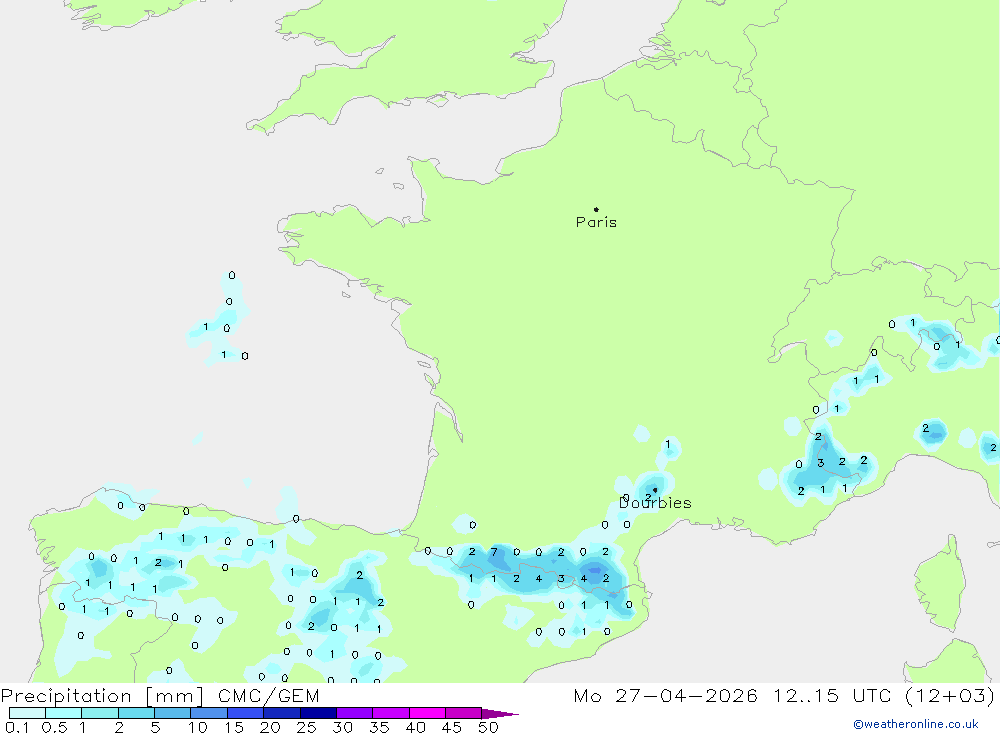Pick the 1–2 mm legend color swatch
The width and height of the screenshot is (1000, 733).
tap(99, 713)
